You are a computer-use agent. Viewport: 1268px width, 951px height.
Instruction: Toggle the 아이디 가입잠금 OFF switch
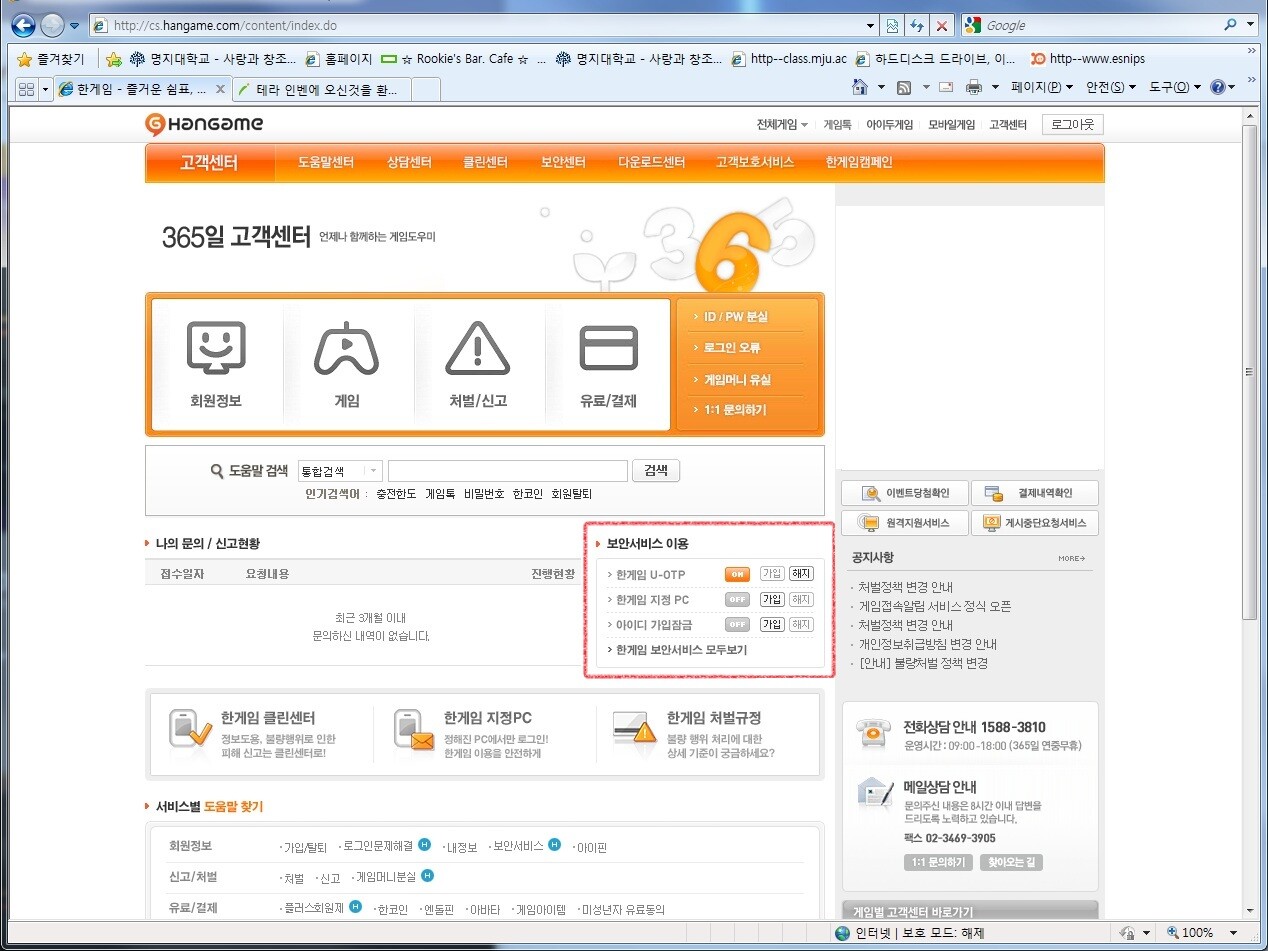click(x=737, y=624)
